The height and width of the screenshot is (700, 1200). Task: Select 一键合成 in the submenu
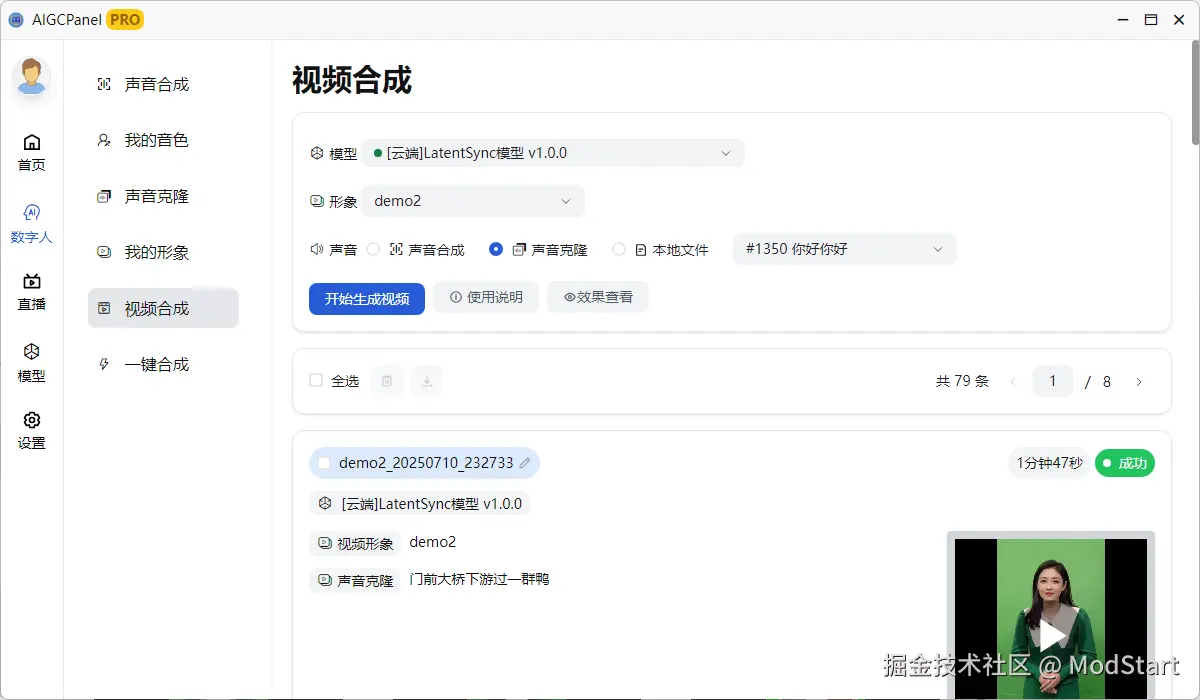coord(163,365)
